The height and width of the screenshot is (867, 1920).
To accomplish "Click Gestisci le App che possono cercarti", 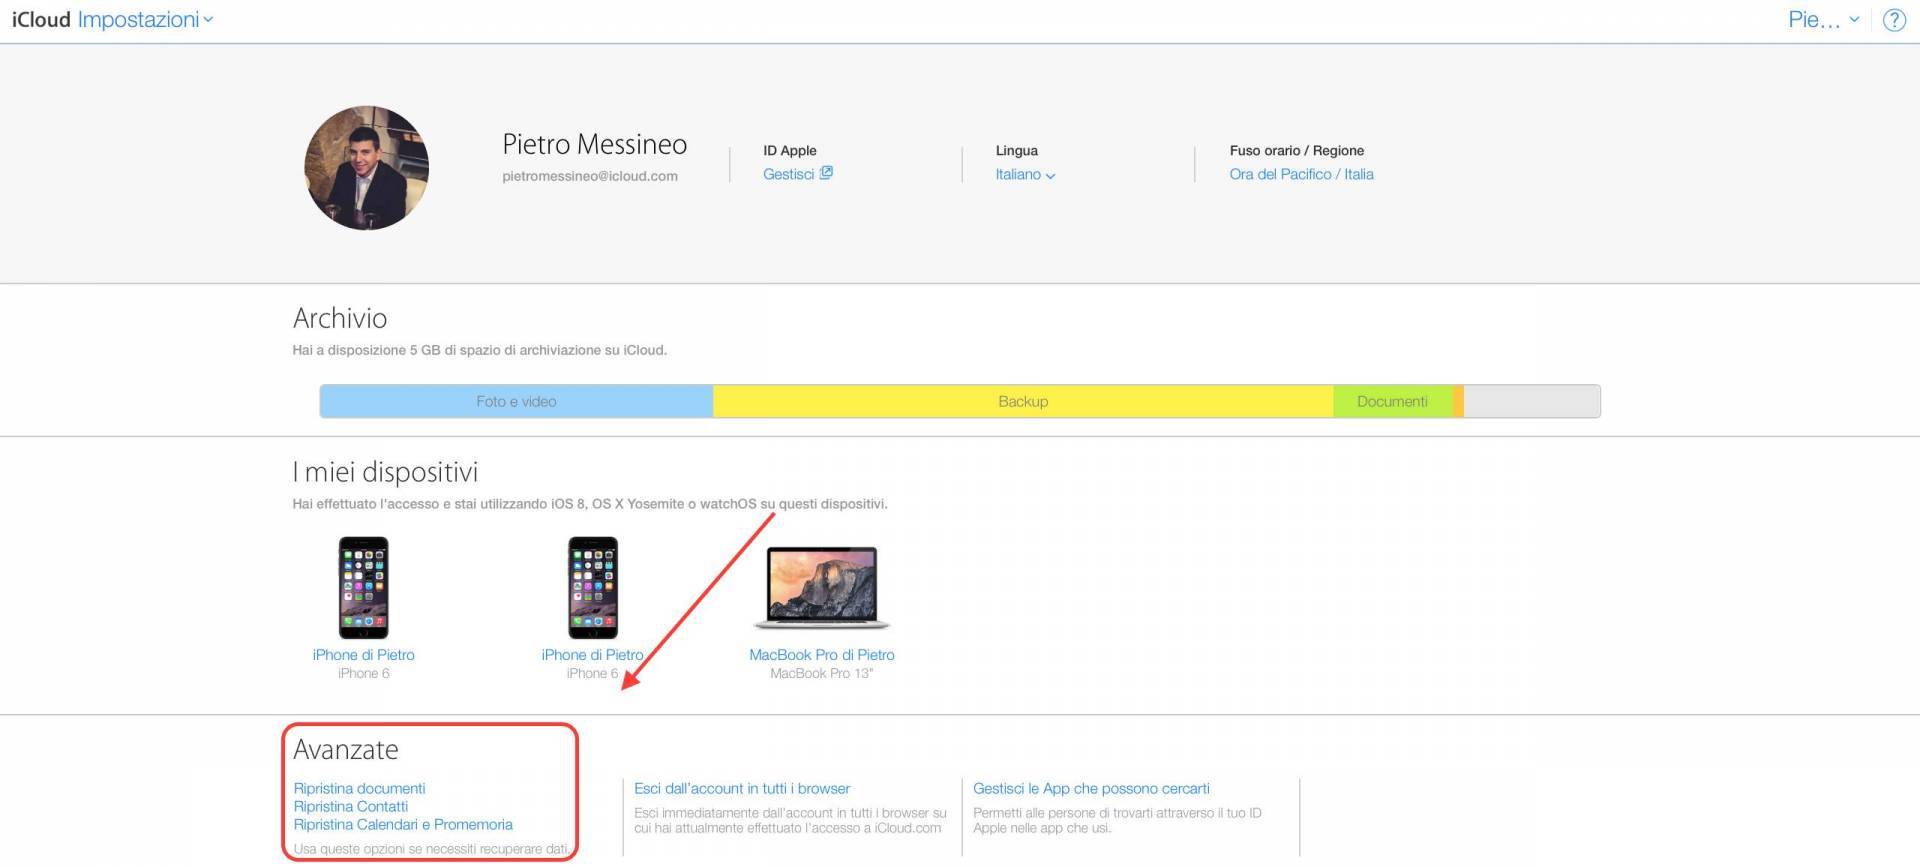I will (1091, 789).
